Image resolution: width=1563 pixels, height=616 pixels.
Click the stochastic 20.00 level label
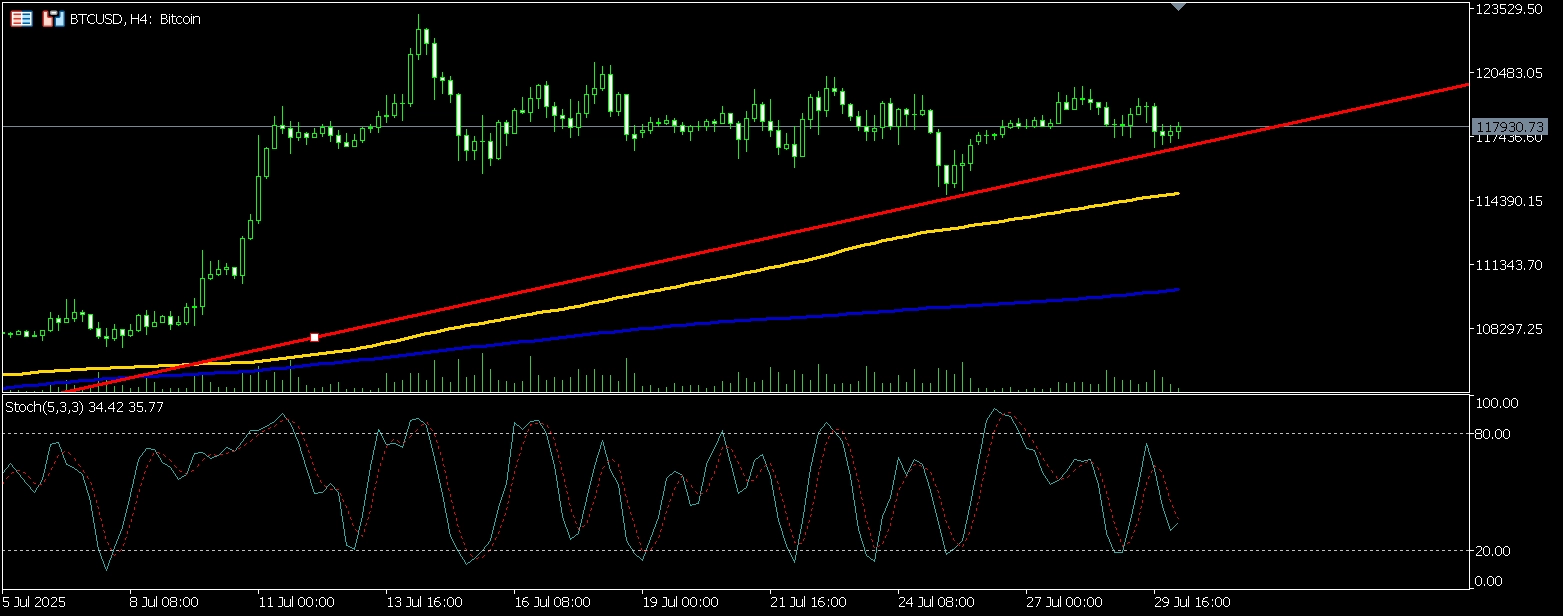coord(1497,551)
